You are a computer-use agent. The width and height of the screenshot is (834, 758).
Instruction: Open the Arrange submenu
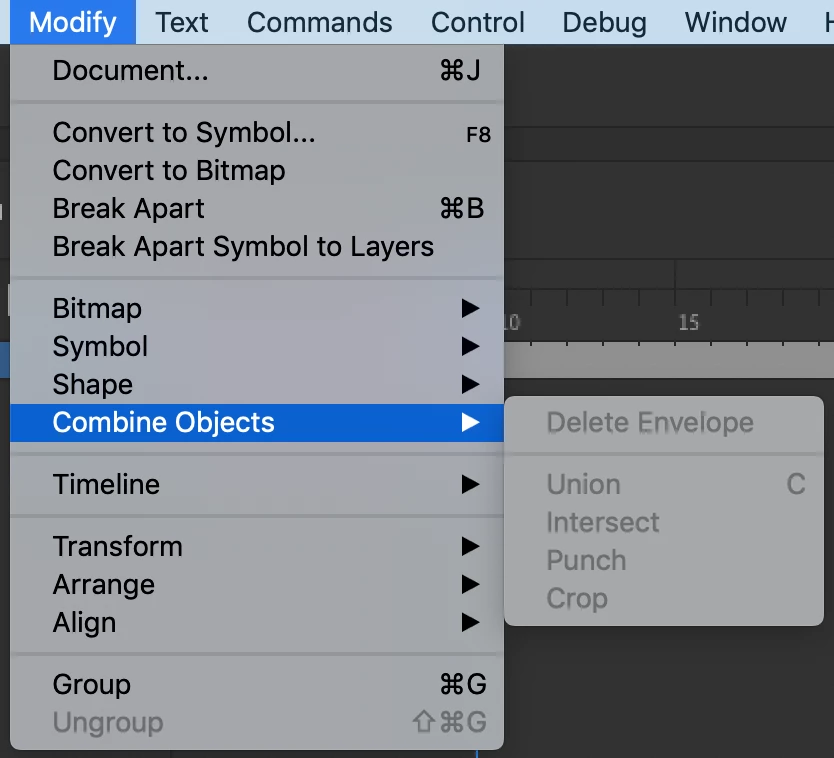(104, 585)
